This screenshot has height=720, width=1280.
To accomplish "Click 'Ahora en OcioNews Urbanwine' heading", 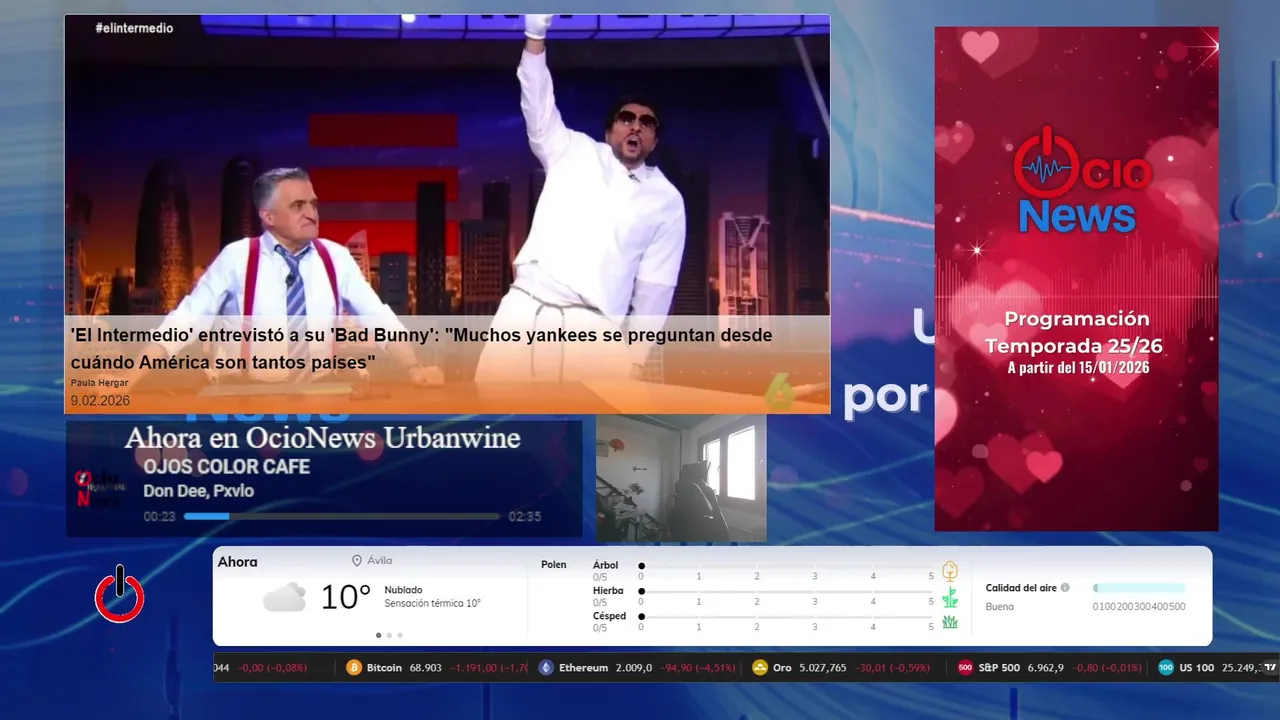I will point(322,438).
